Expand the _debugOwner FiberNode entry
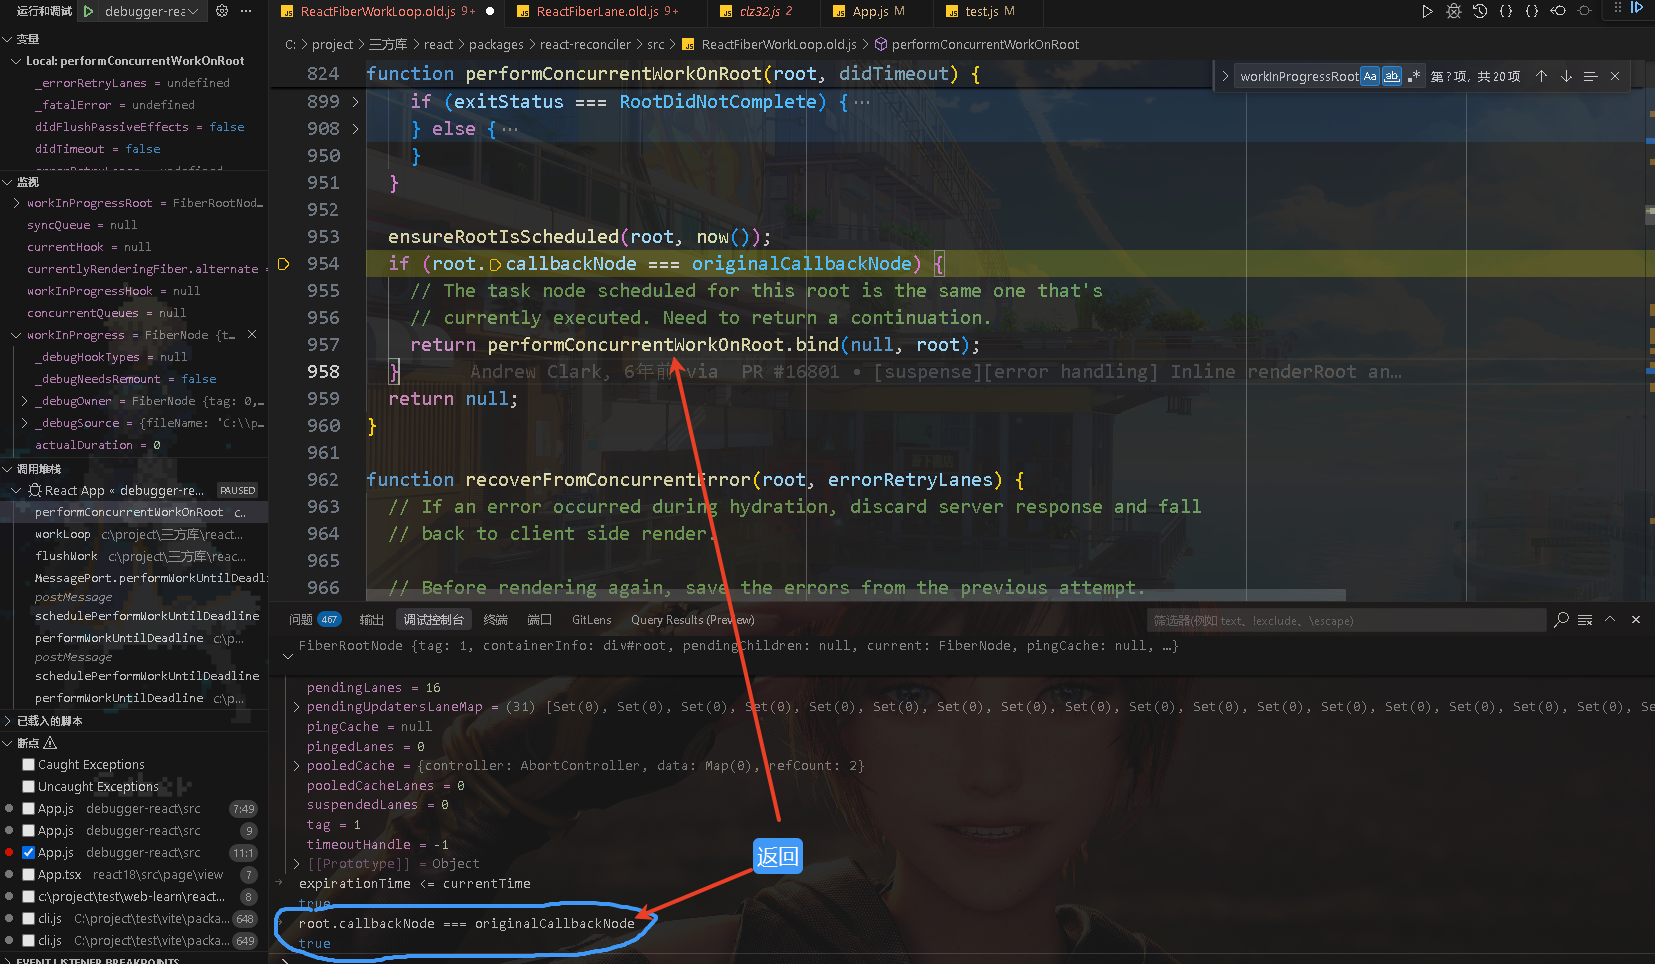This screenshot has width=1655, height=964. [24, 401]
